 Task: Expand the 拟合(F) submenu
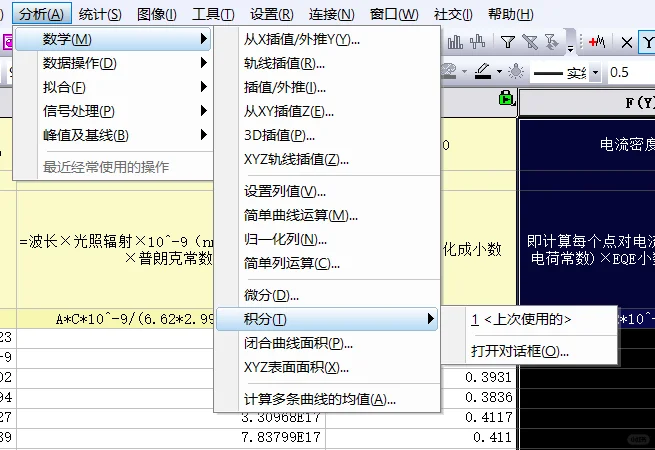tap(113, 87)
